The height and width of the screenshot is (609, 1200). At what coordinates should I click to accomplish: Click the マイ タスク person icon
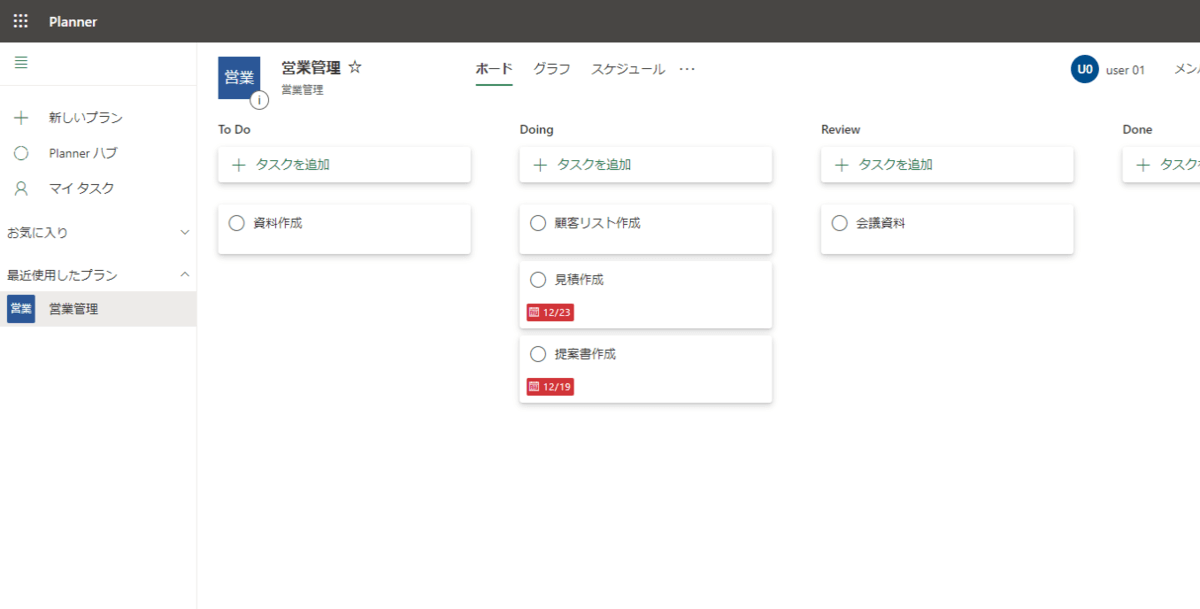click(x=21, y=188)
